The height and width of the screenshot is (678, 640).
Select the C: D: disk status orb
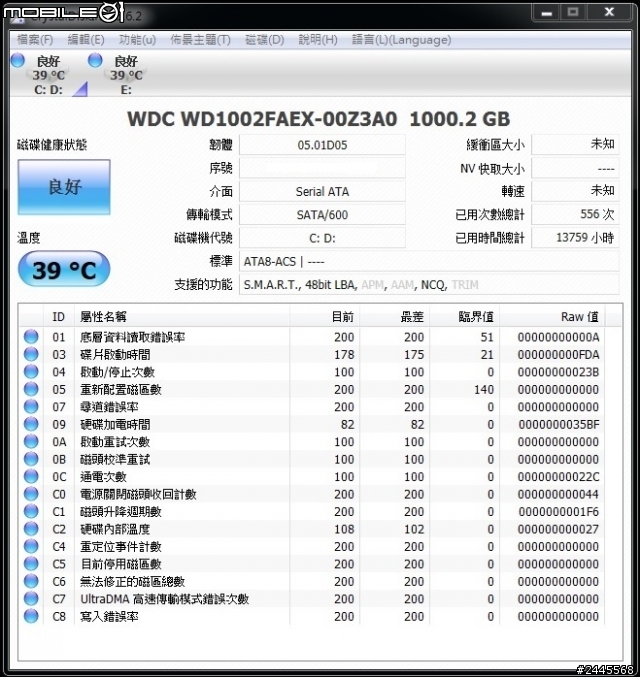pyautogui.click(x=18, y=61)
